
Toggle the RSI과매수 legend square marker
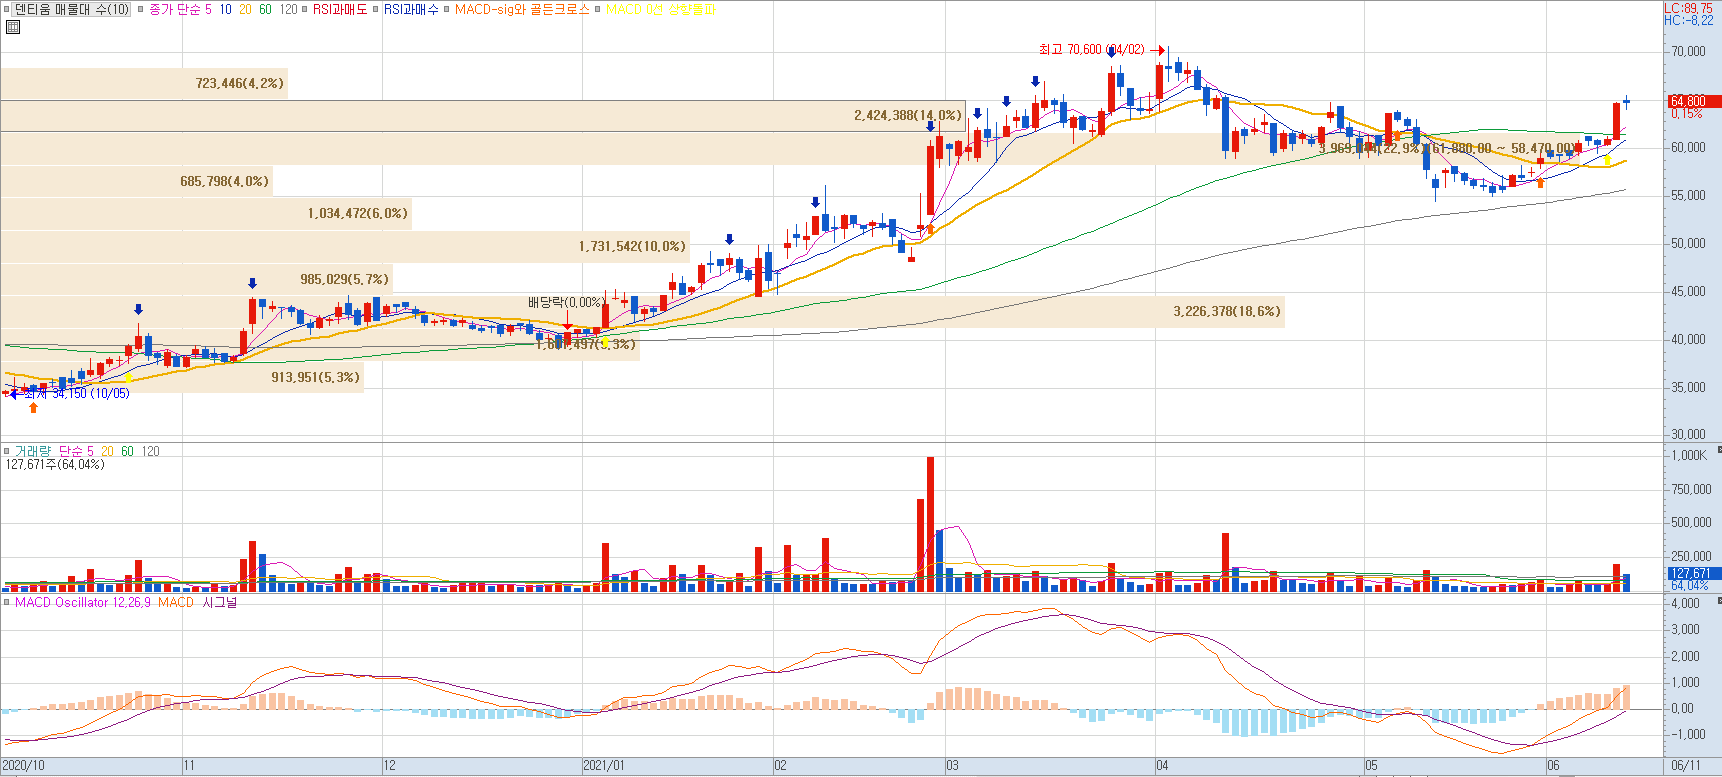coord(376,9)
